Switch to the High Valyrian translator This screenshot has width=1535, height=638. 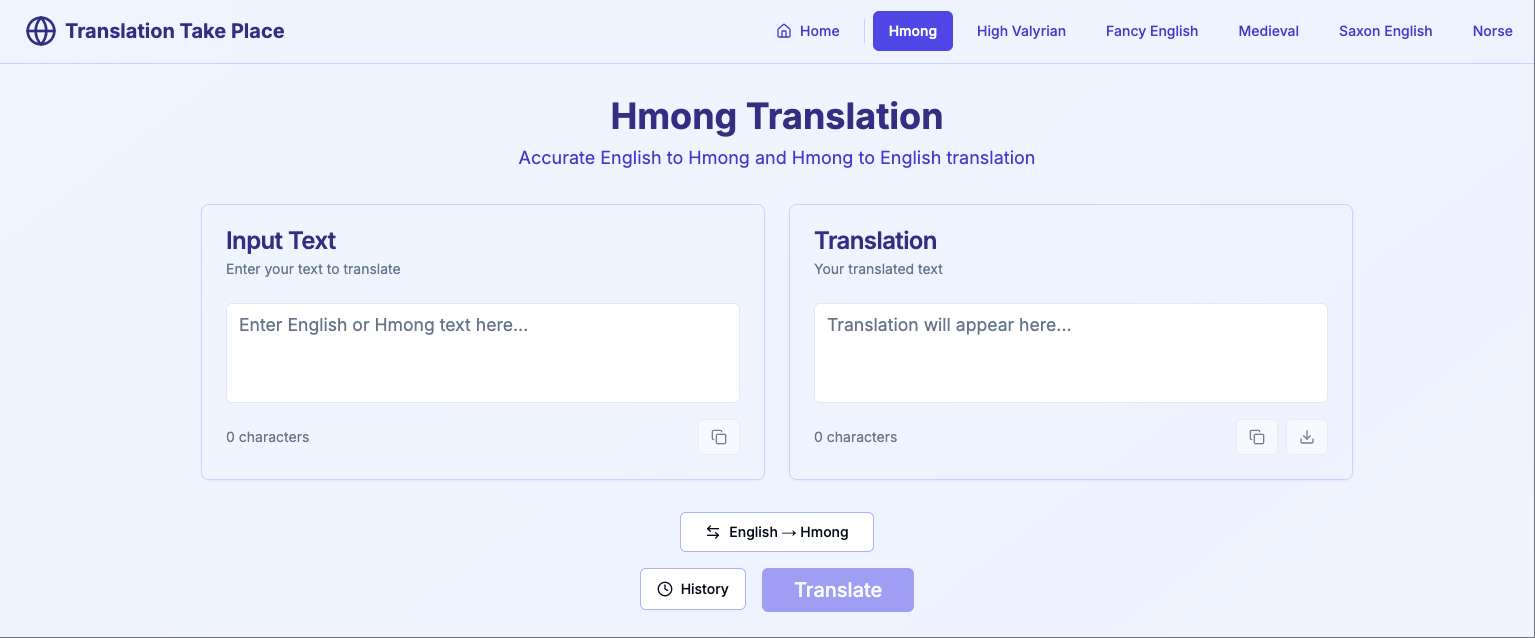click(1021, 31)
